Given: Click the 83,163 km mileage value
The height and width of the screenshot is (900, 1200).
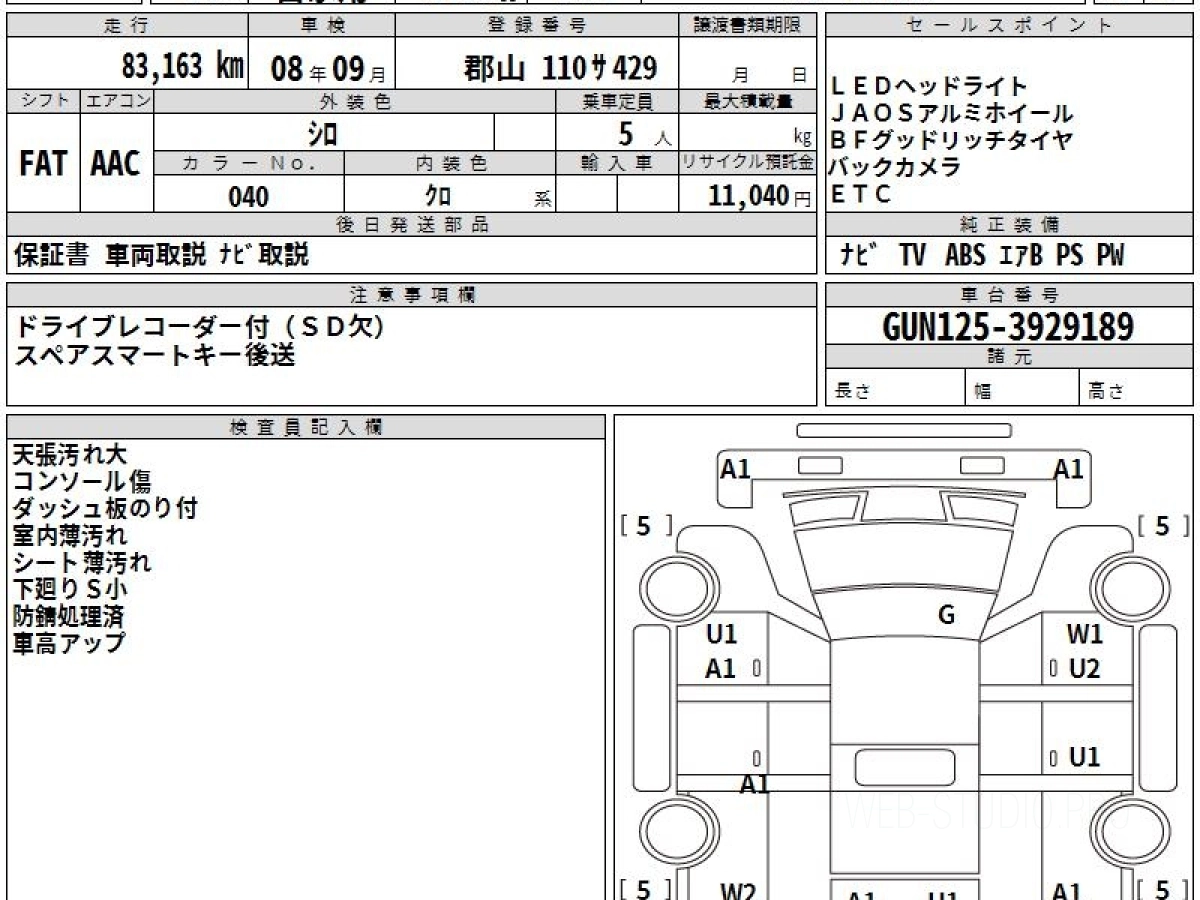Looking at the screenshot, I should tap(183, 67).
